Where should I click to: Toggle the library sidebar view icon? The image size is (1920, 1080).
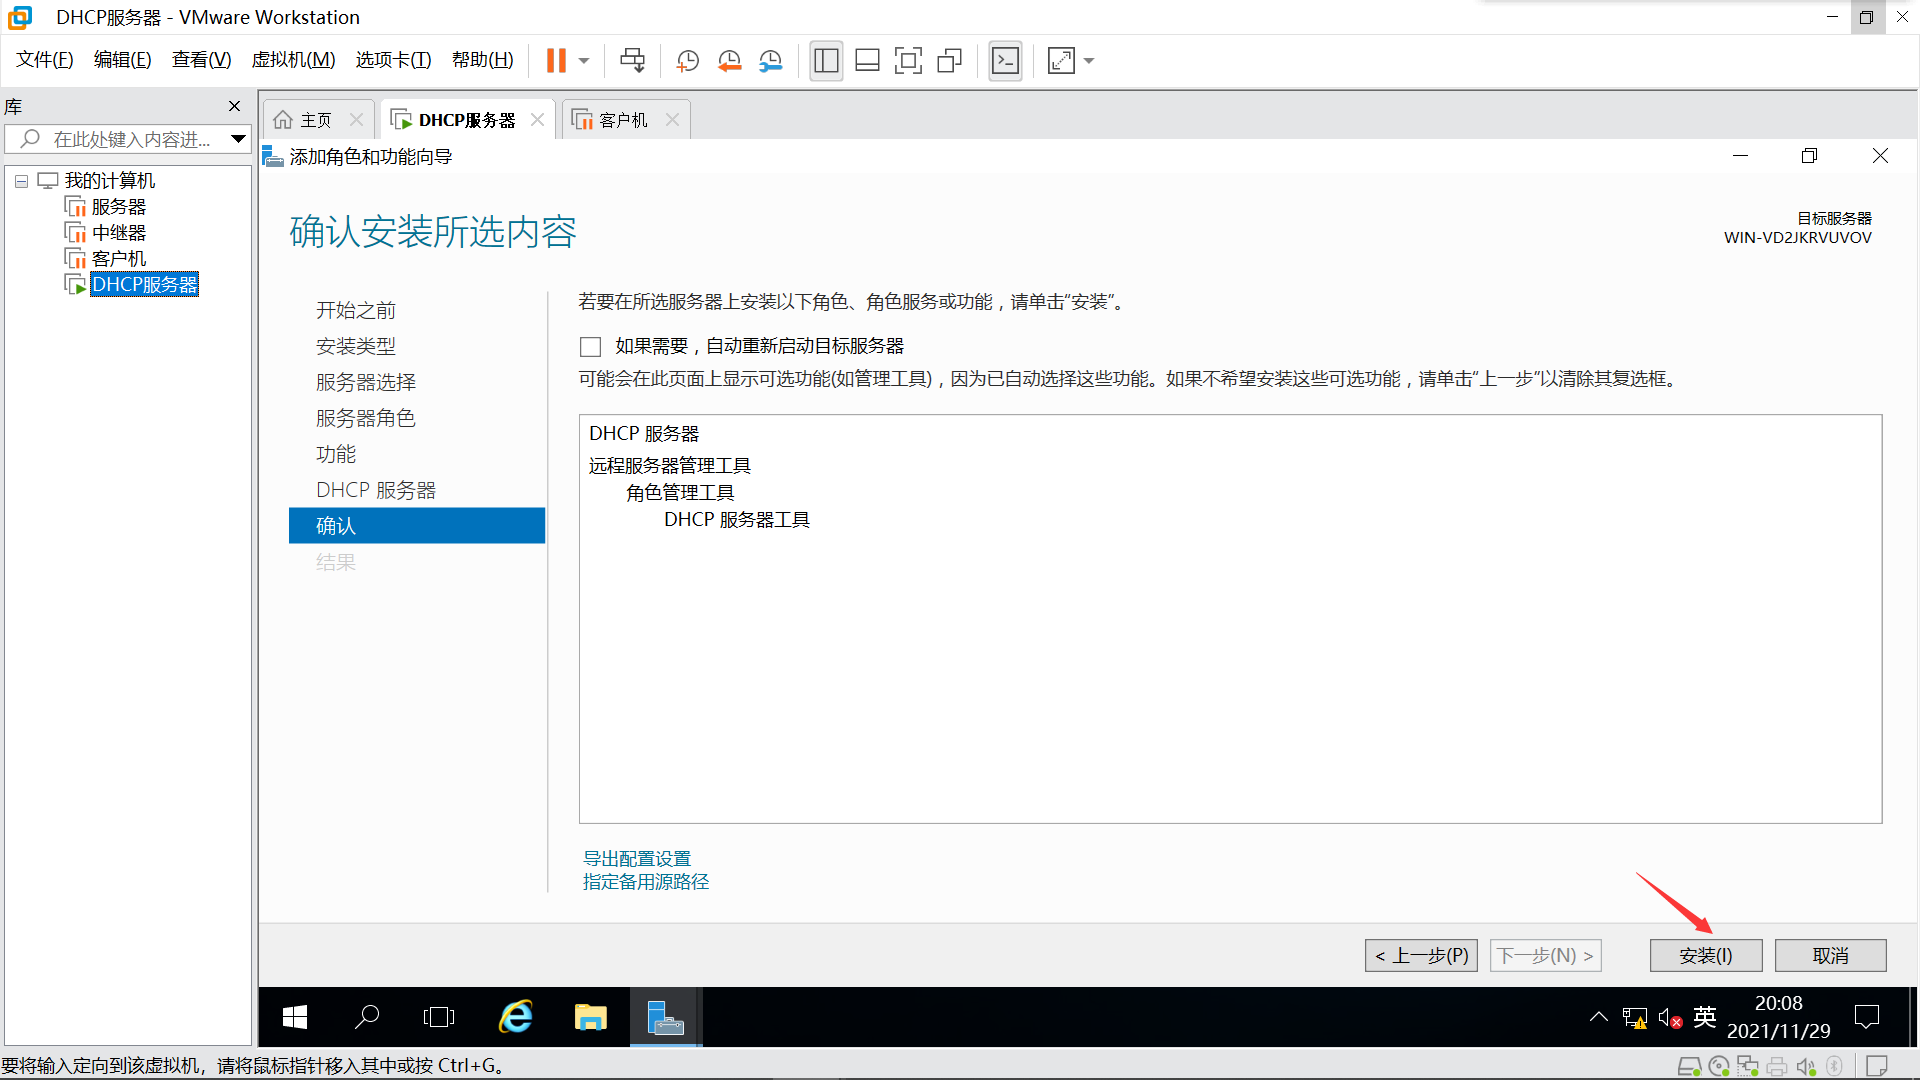point(826,61)
